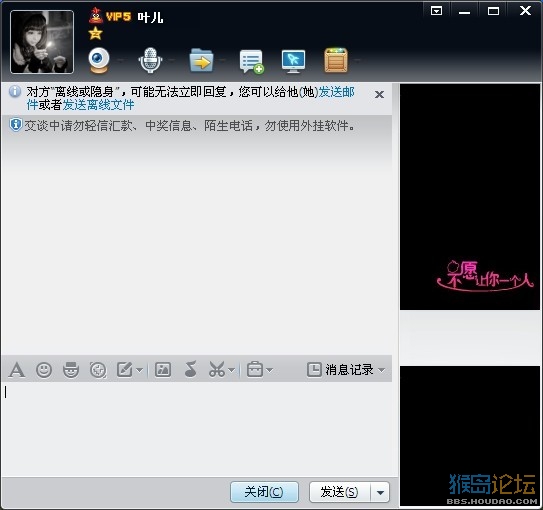Send a window shake nudge
543x510 pixels.
(98, 370)
